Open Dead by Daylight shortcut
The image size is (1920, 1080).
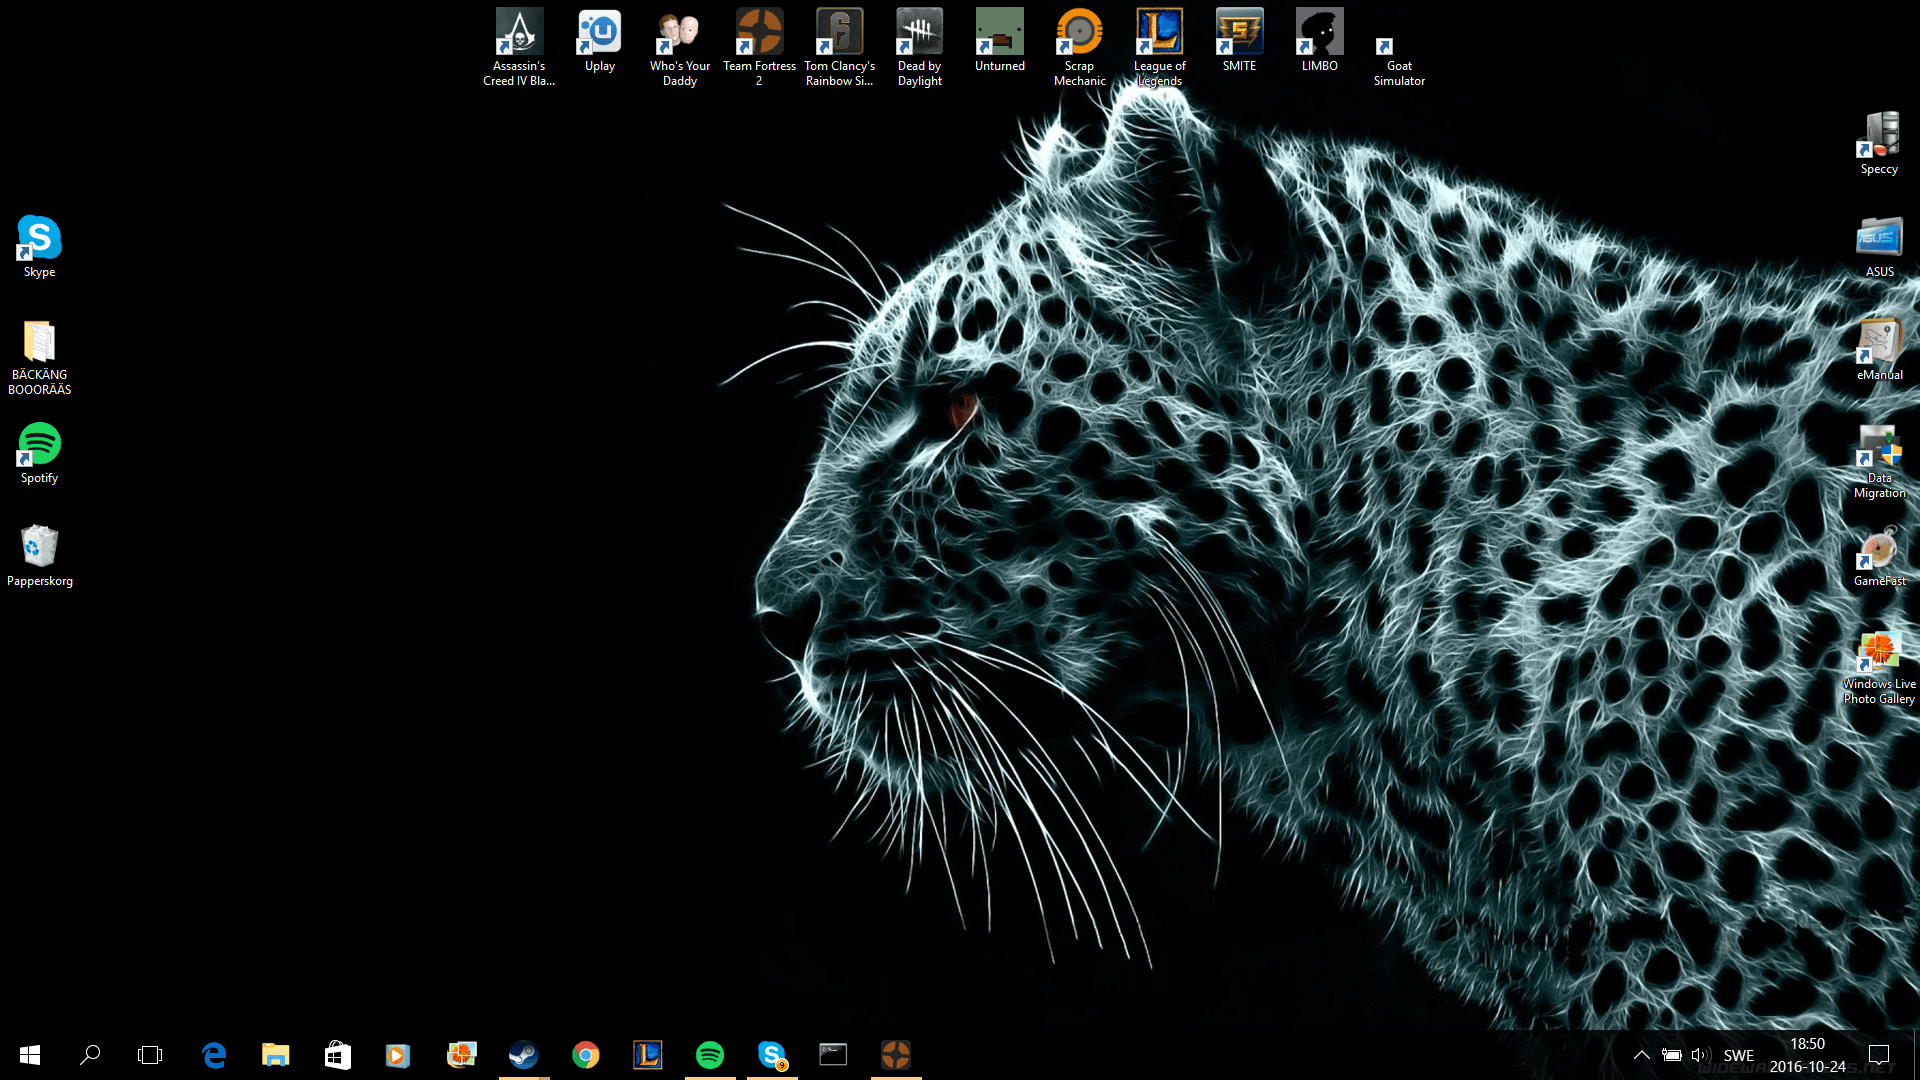[919, 32]
